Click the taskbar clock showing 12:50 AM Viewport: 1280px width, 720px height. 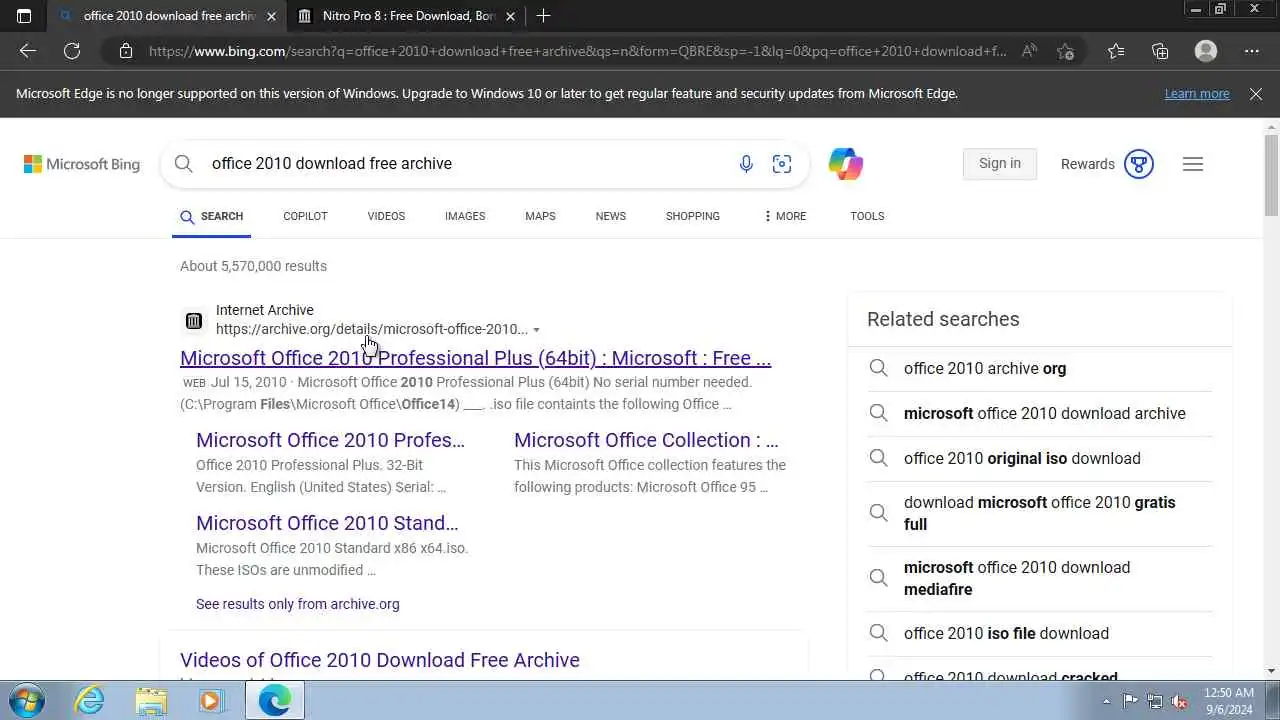[1229, 701]
